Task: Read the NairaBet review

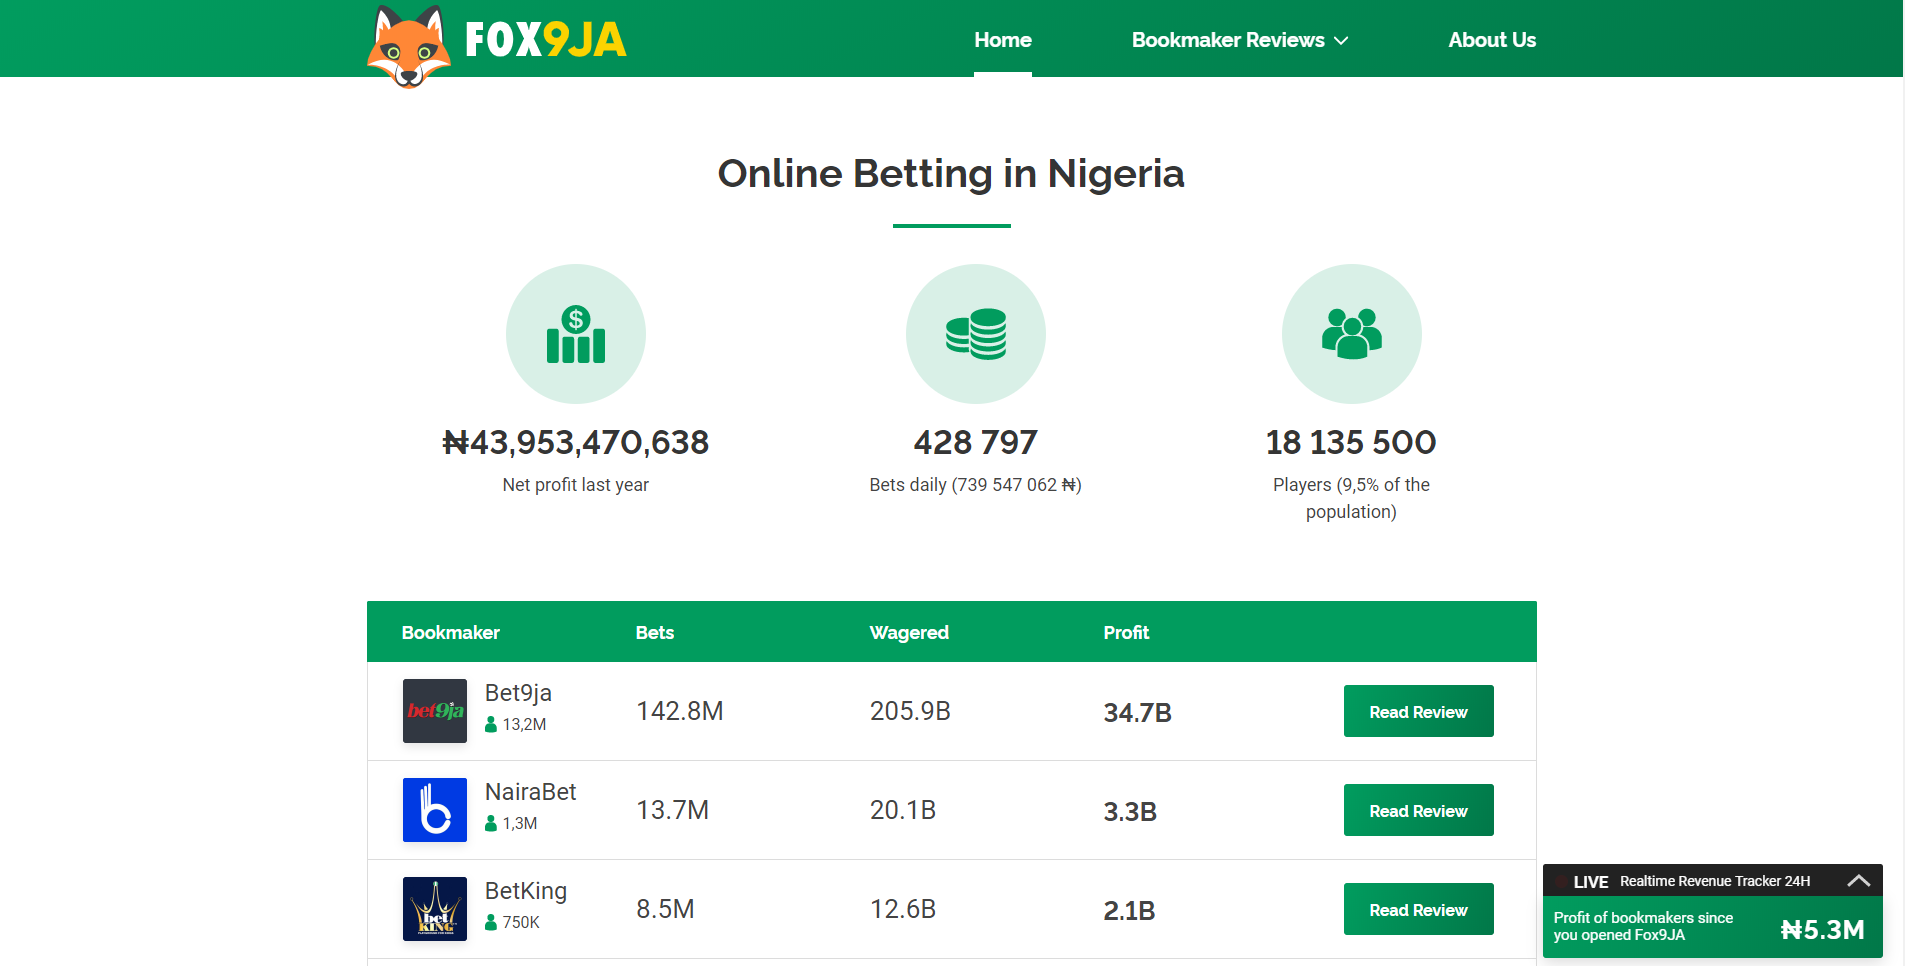Action: pyautogui.click(x=1419, y=810)
